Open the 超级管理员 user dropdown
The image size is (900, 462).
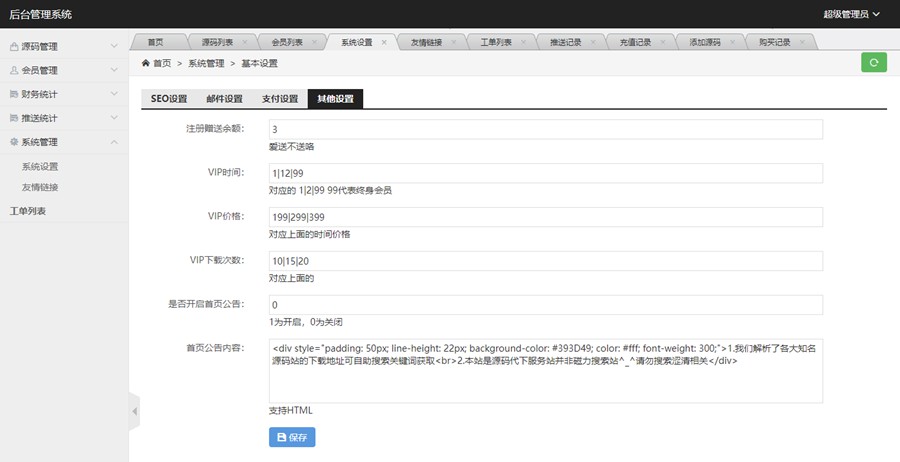coord(850,14)
